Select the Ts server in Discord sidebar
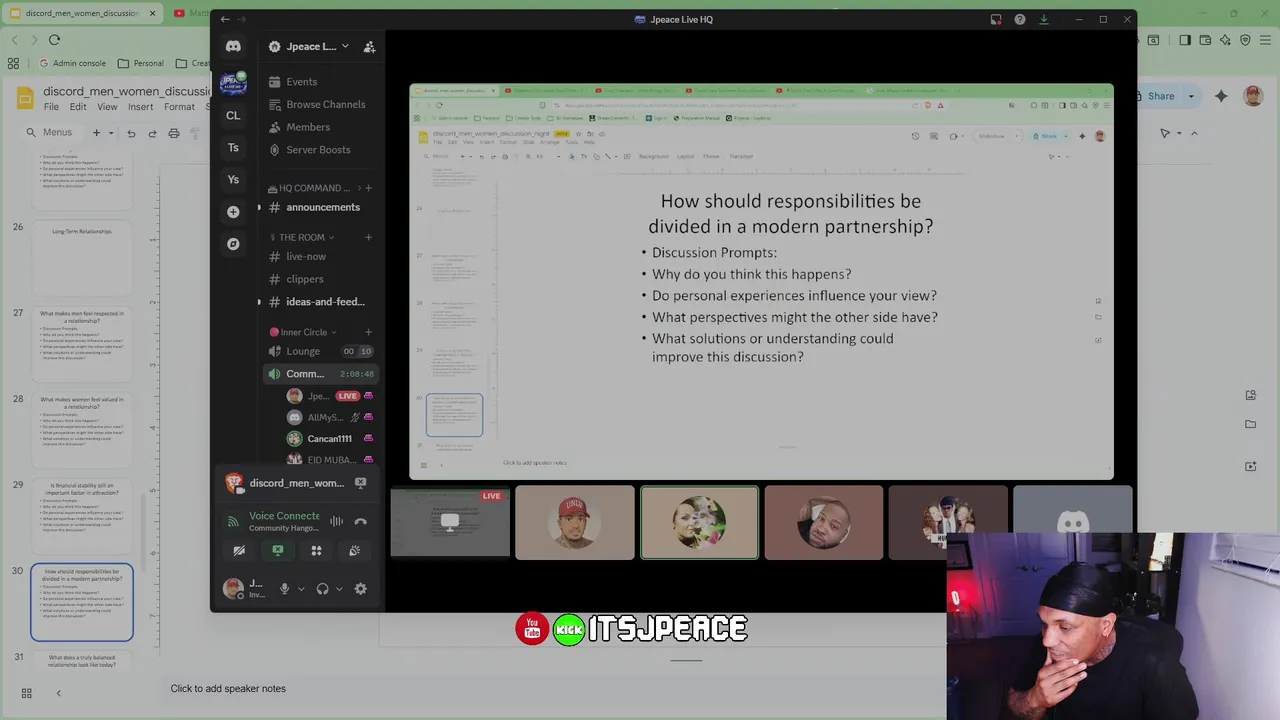The height and width of the screenshot is (720, 1280). click(233, 147)
